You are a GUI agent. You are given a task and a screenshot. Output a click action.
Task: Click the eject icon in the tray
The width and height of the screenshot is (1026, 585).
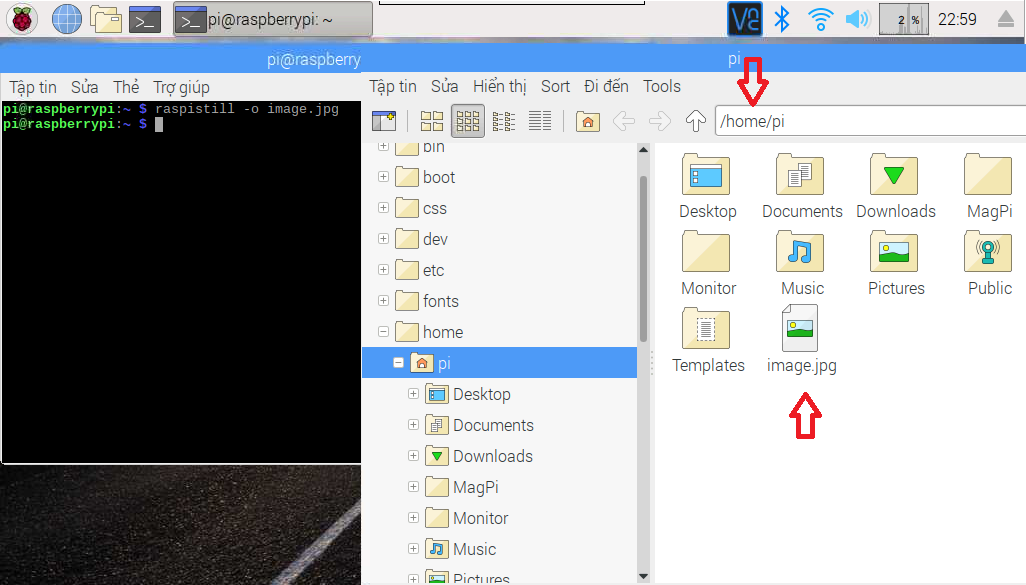1006,19
